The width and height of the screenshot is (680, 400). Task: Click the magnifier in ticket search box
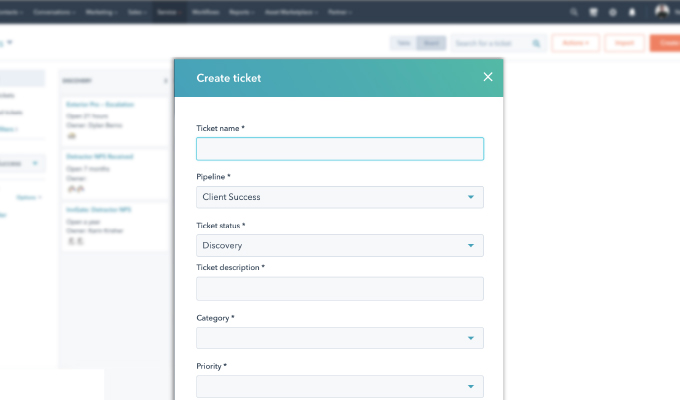click(x=536, y=43)
